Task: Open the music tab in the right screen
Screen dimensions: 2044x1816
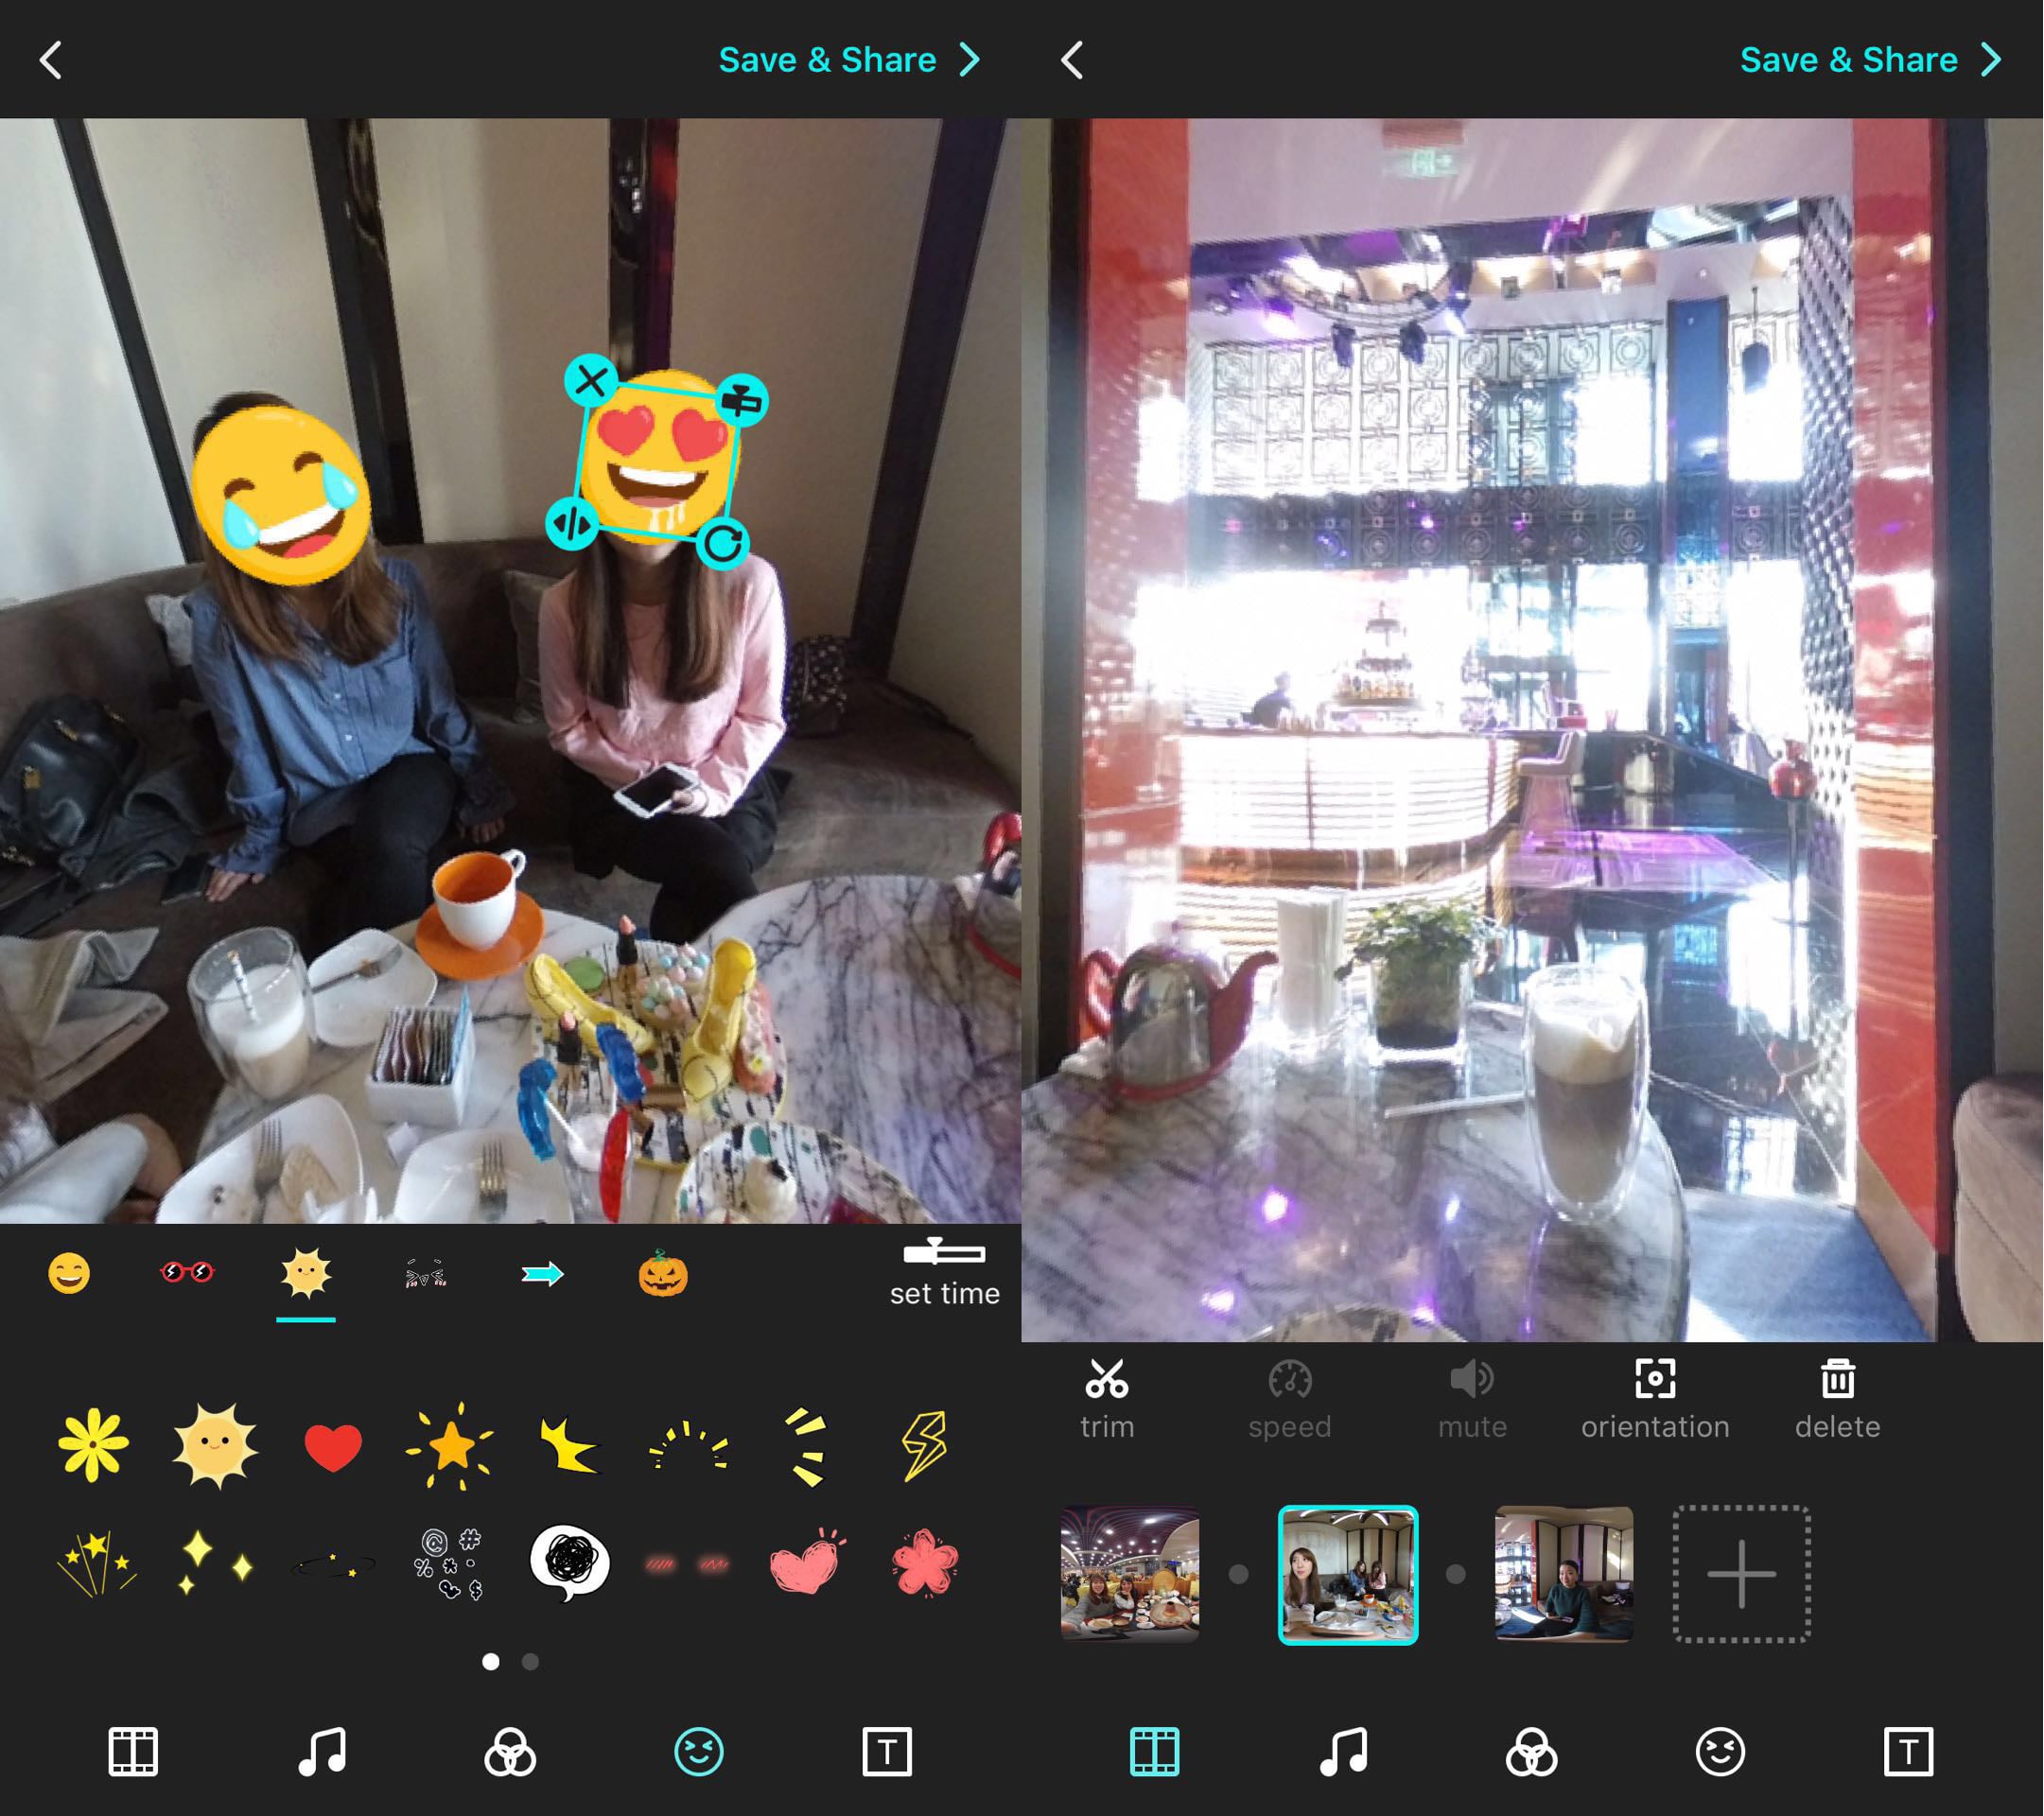Action: 1343,1752
